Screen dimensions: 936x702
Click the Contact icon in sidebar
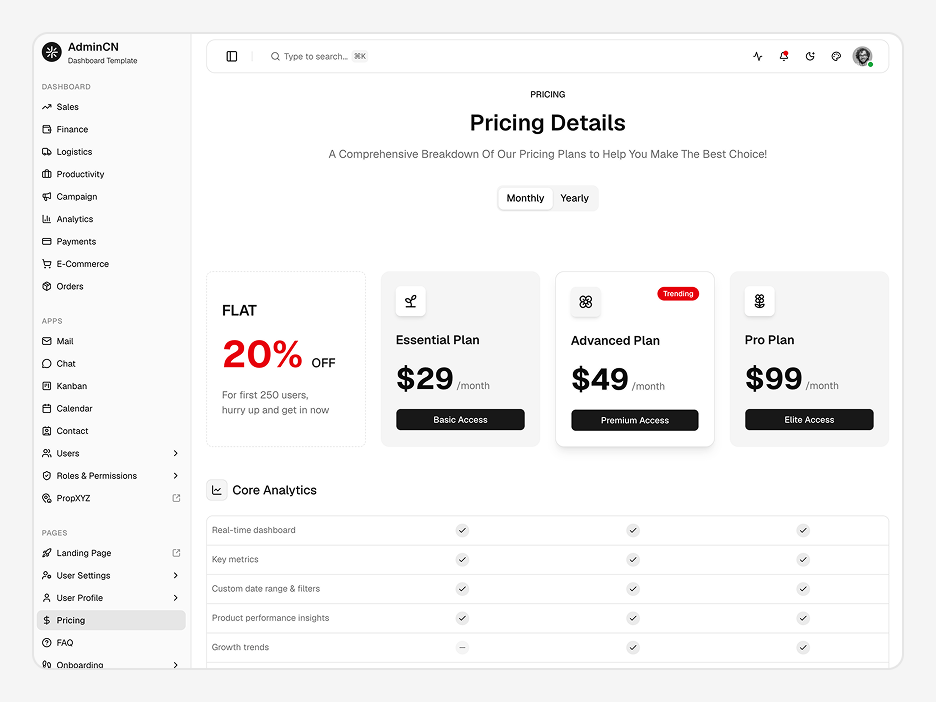tap(47, 430)
